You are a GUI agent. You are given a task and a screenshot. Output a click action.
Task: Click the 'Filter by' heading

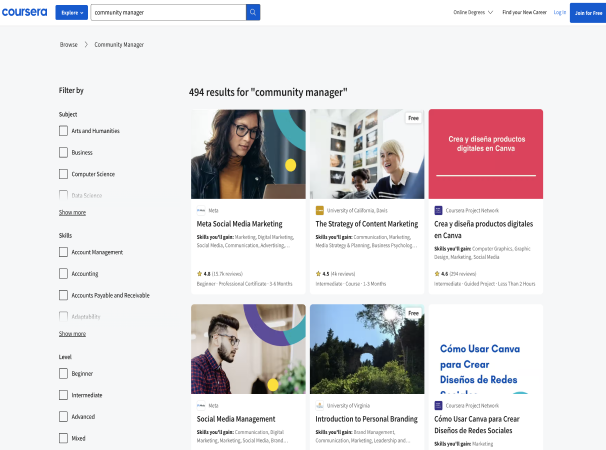(71, 90)
